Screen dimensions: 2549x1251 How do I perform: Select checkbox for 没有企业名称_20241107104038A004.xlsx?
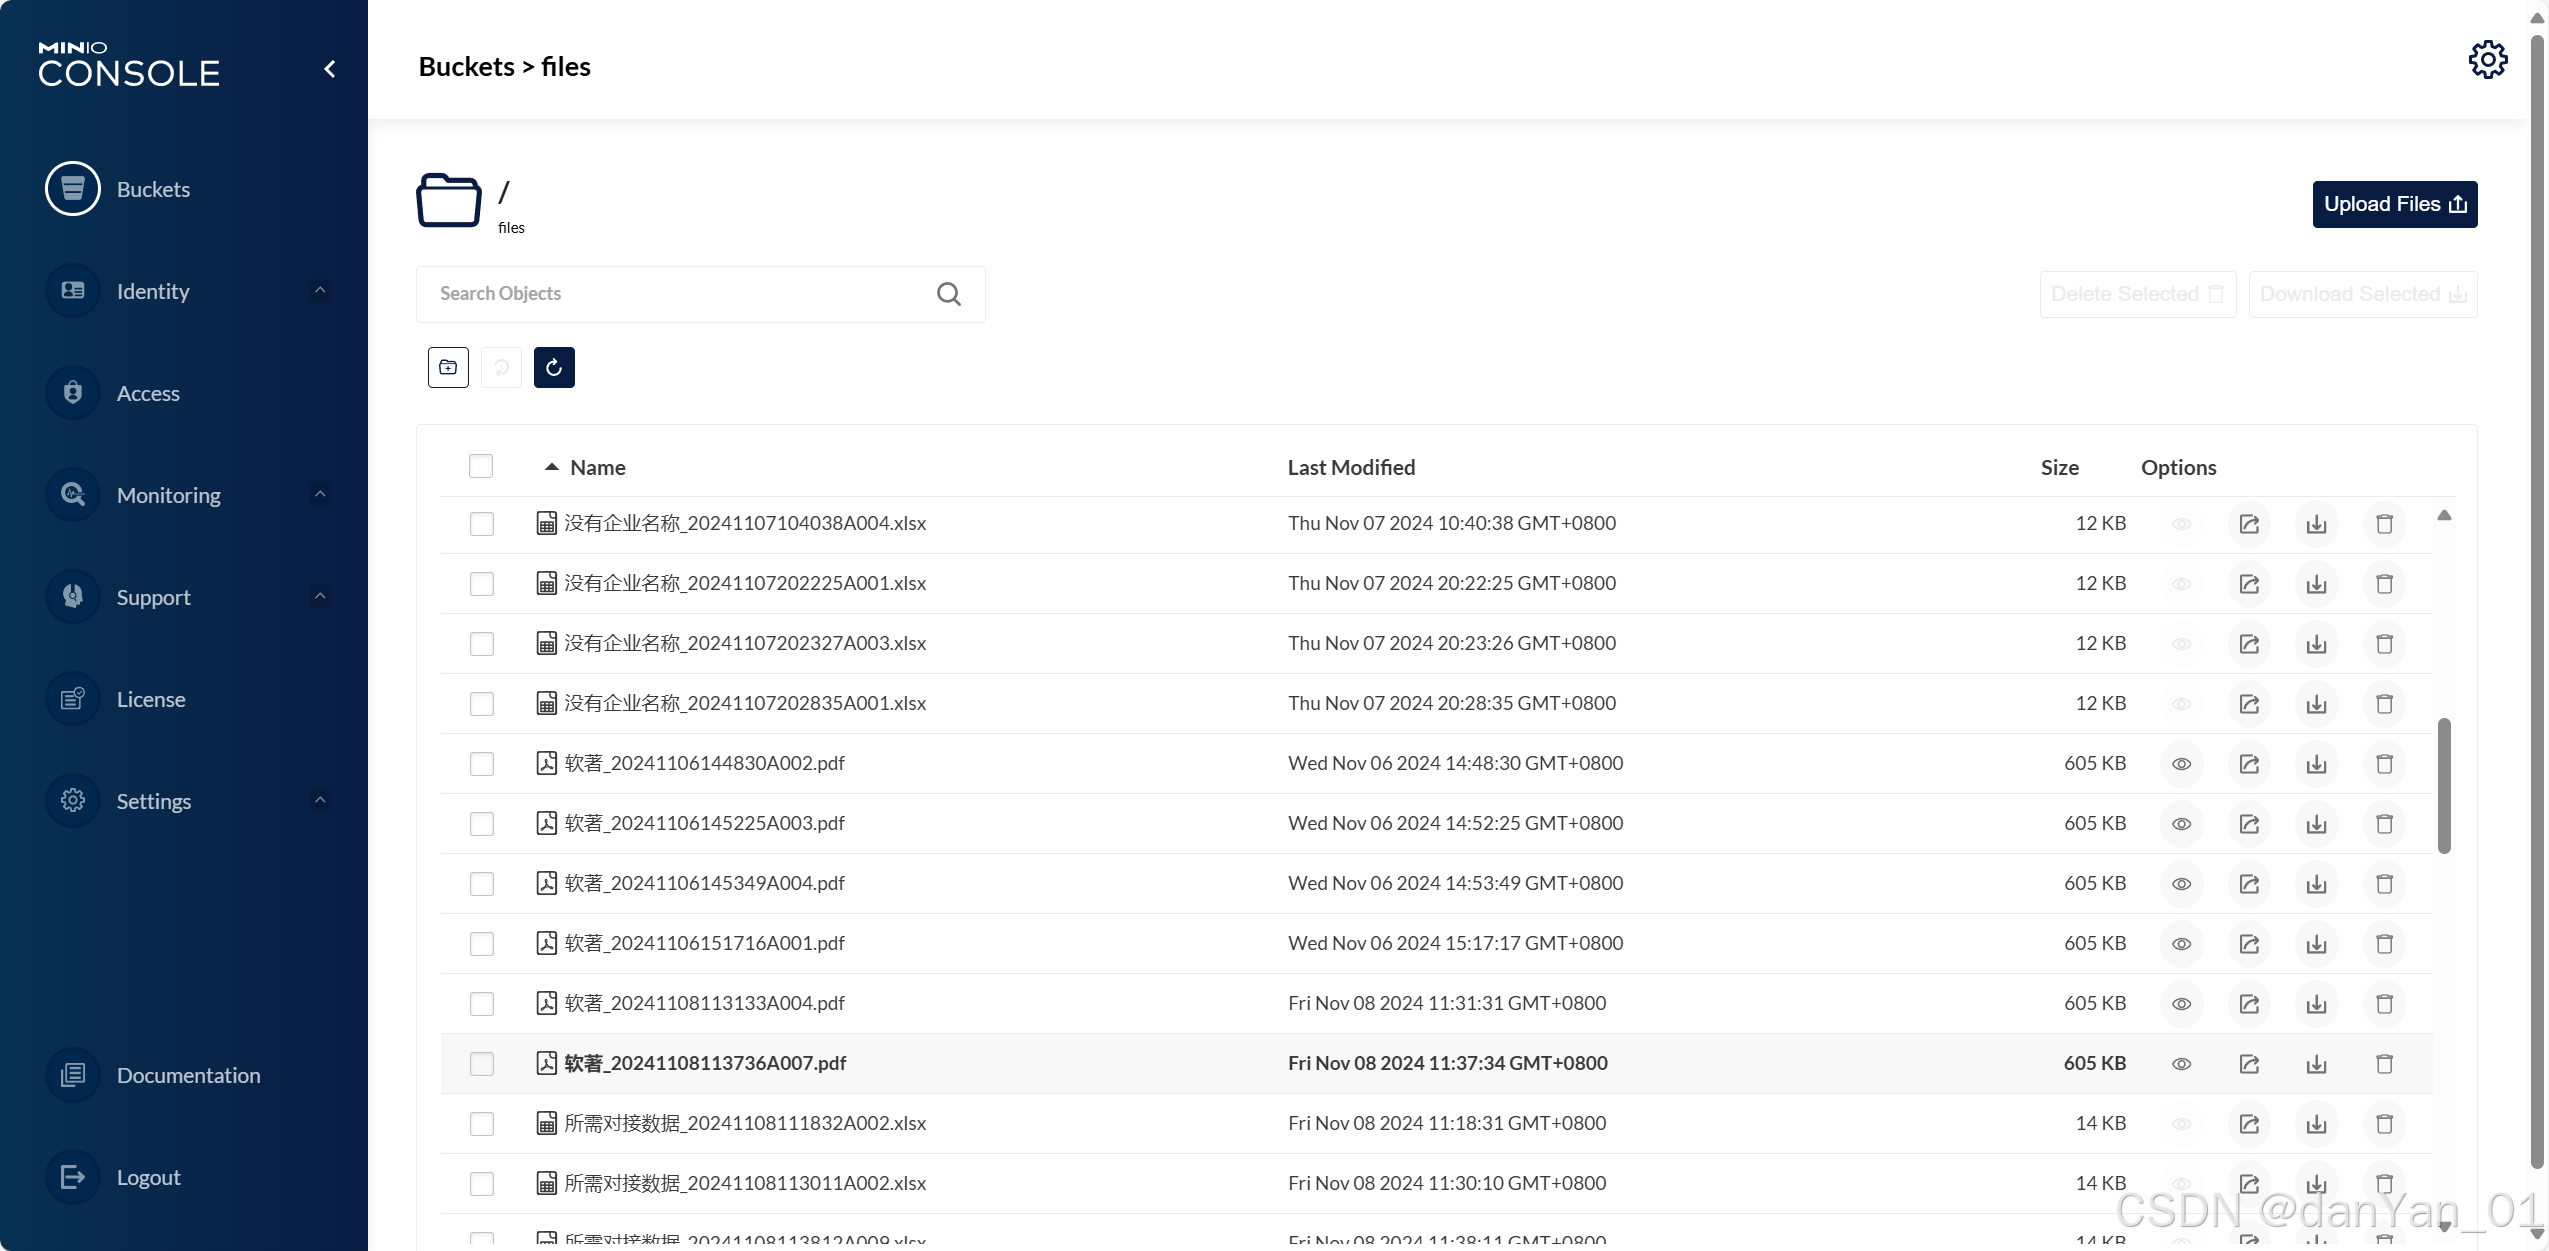click(482, 524)
